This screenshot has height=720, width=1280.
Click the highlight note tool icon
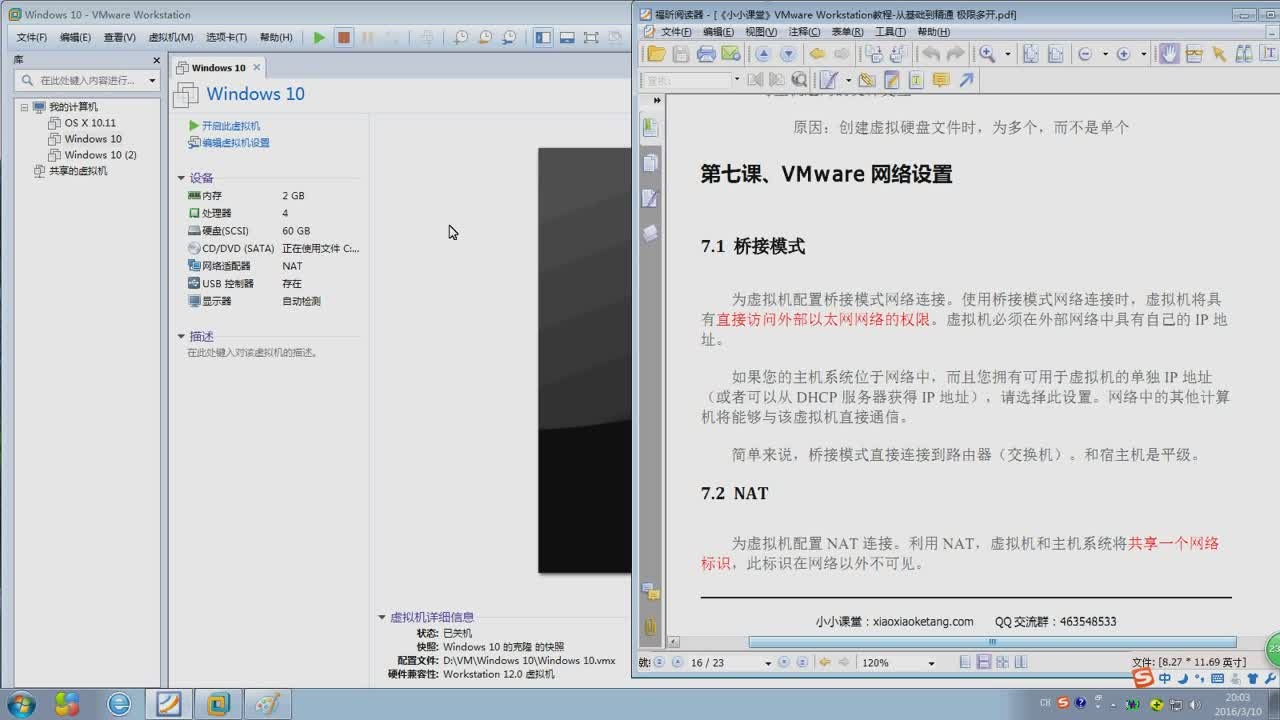pyautogui.click(x=891, y=79)
